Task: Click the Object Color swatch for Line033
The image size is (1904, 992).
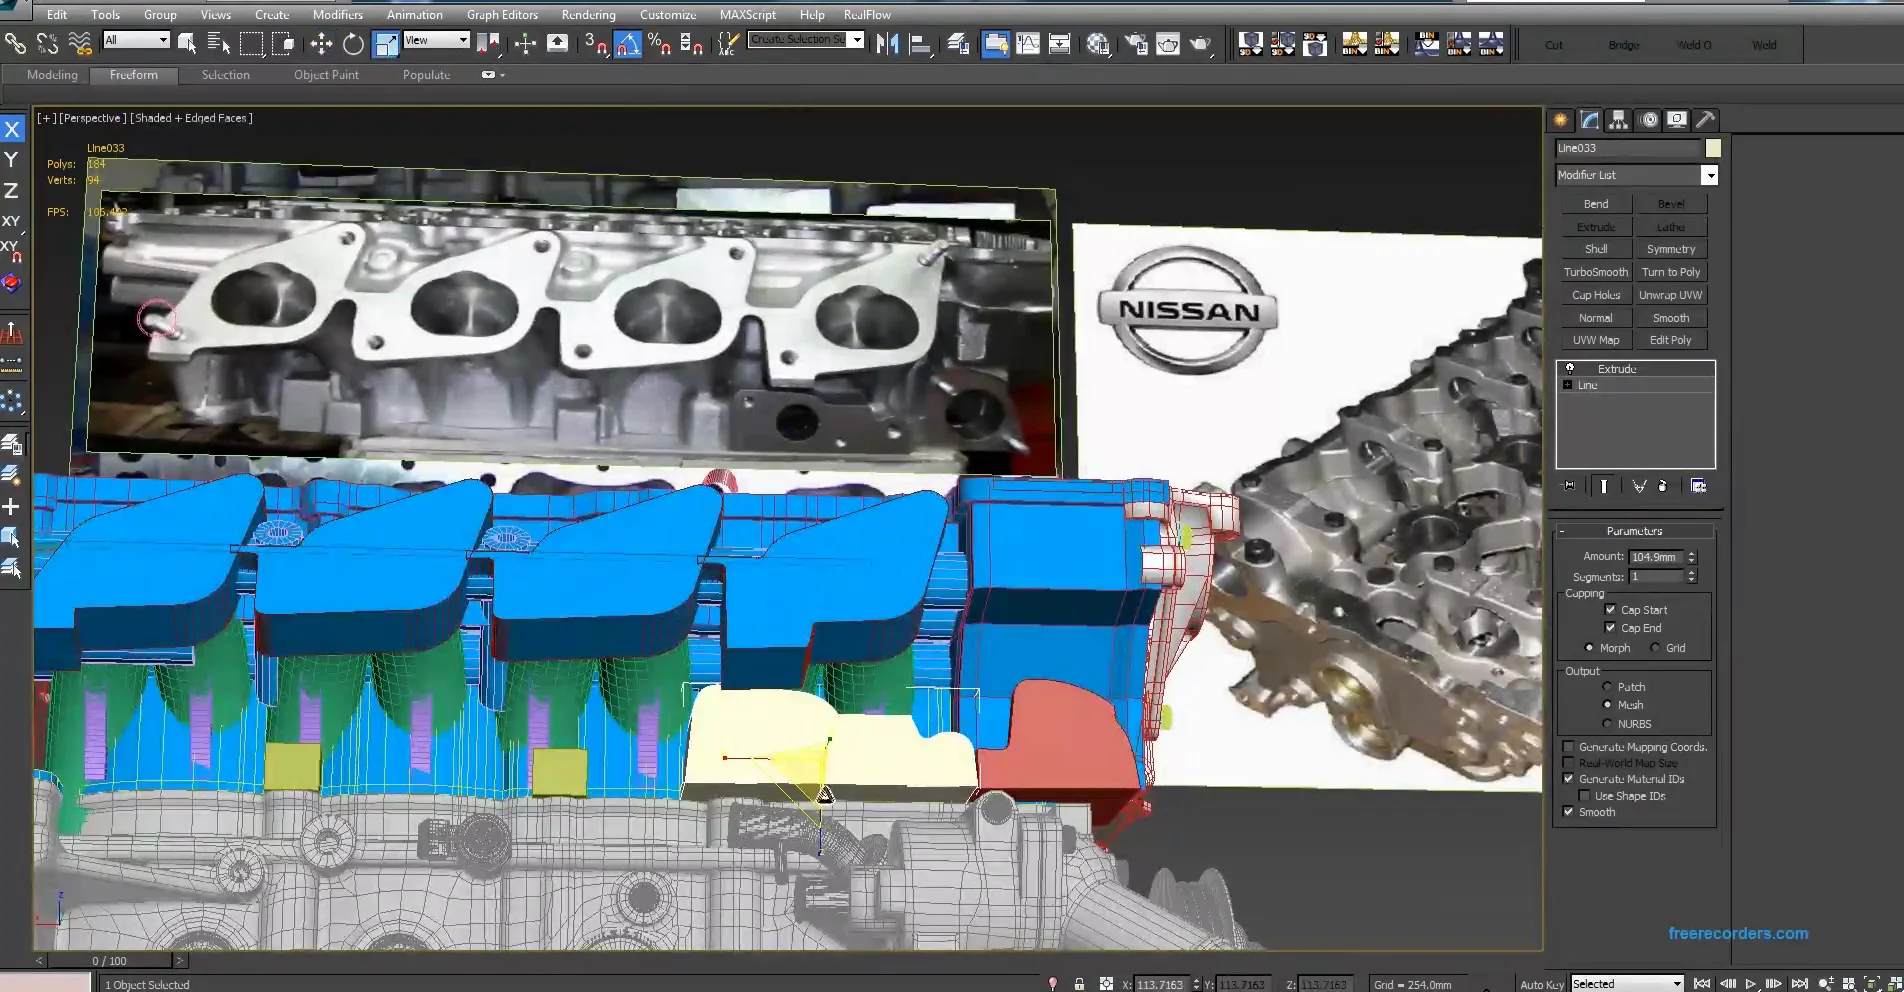Action: click(x=1712, y=148)
